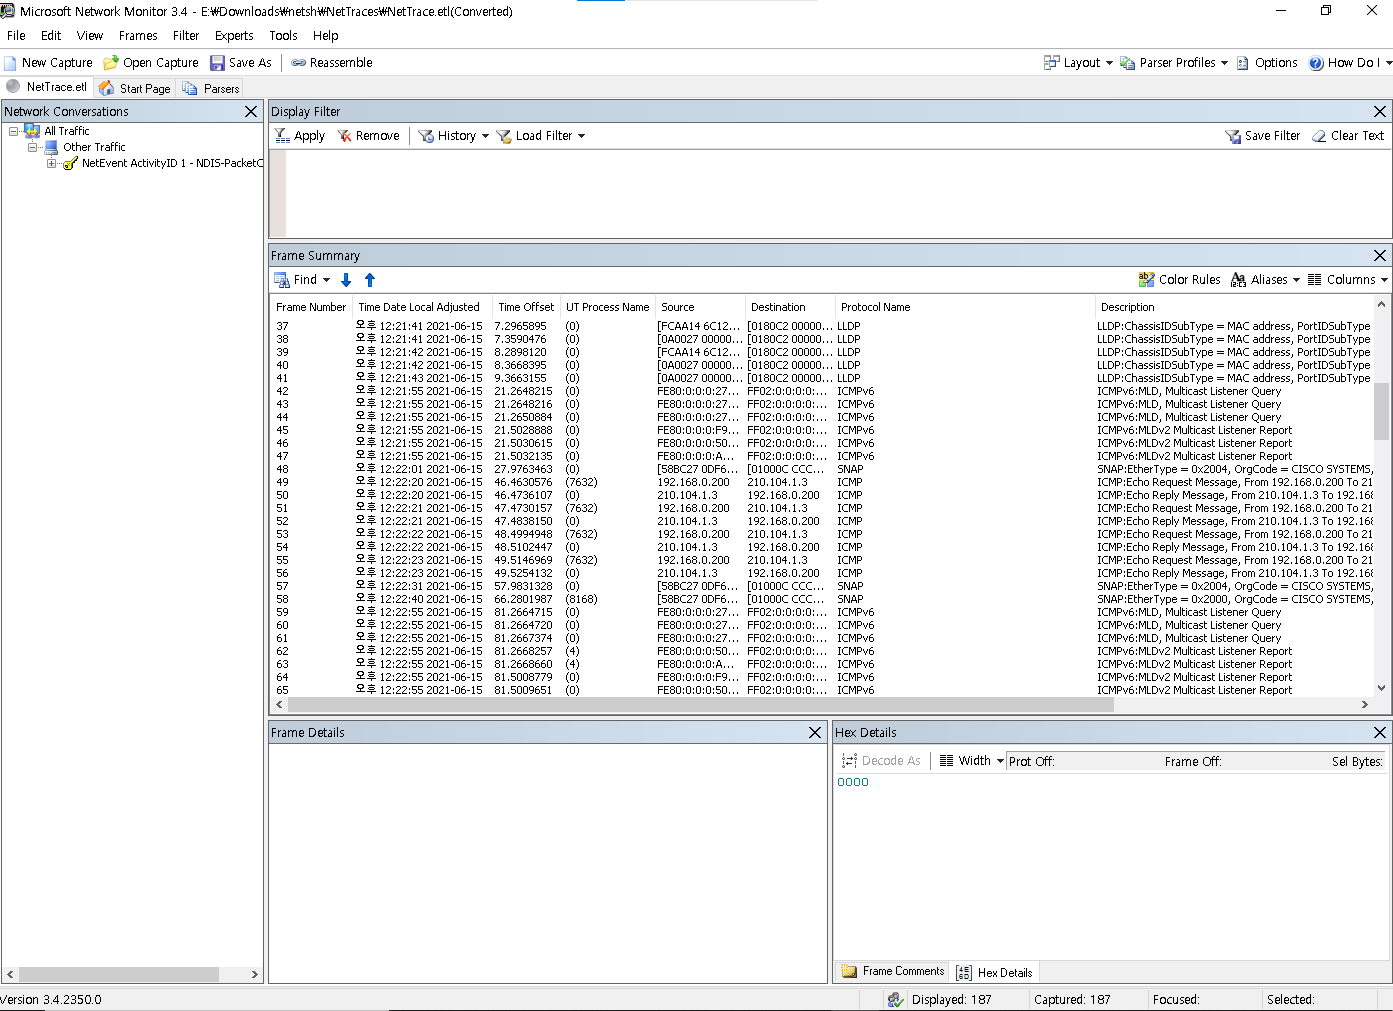The width and height of the screenshot is (1393, 1011).
Task: Open the filter History dropdown
Action: tap(453, 135)
